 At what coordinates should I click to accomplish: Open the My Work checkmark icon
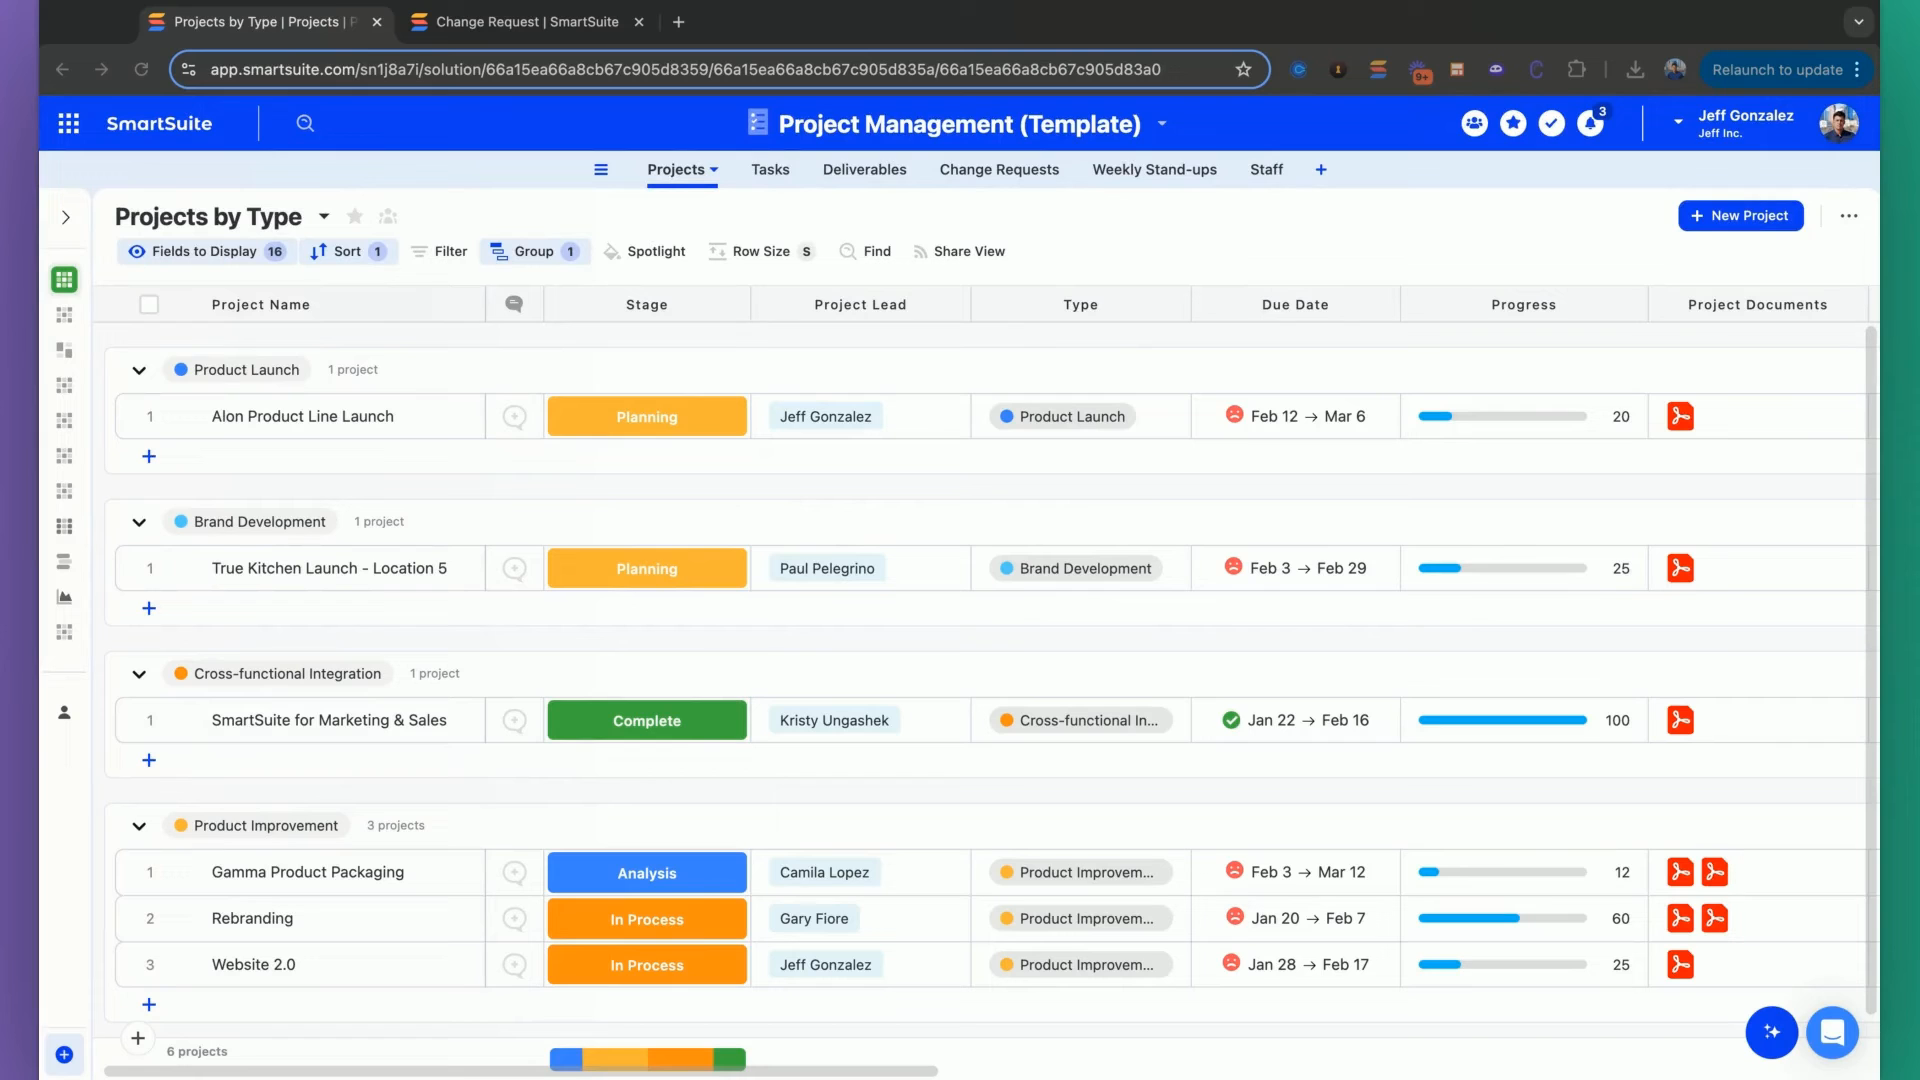pos(1551,123)
